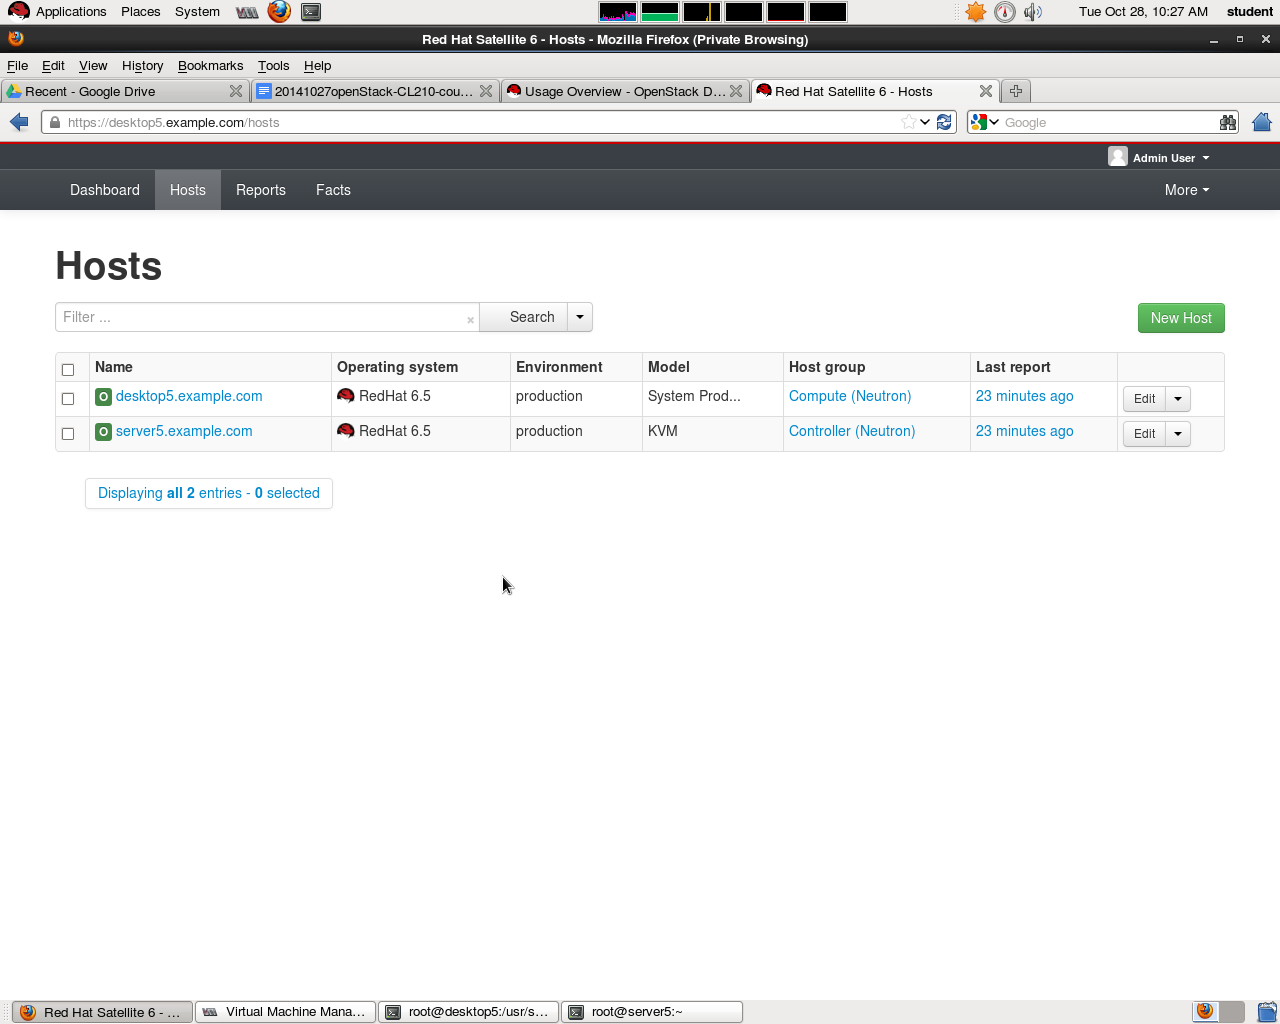Image resolution: width=1280 pixels, height=1024 pixels.
Task: Sort table by Operating system column header
Action: pos(397,367)
